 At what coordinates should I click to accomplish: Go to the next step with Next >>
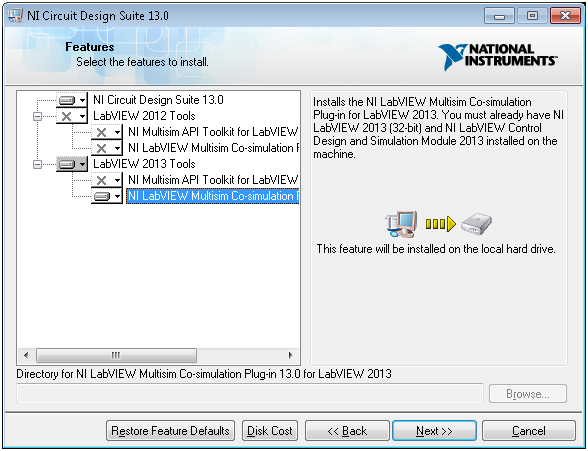click(x=434, y=430)
